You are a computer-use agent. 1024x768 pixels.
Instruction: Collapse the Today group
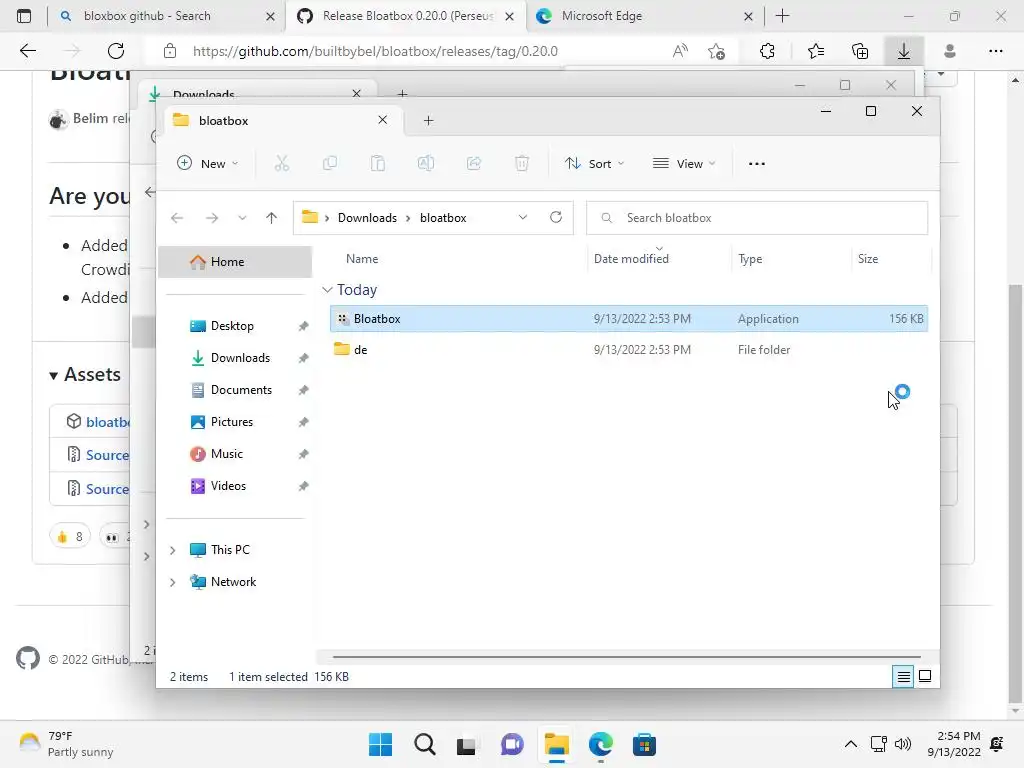(x=327, y=289)
